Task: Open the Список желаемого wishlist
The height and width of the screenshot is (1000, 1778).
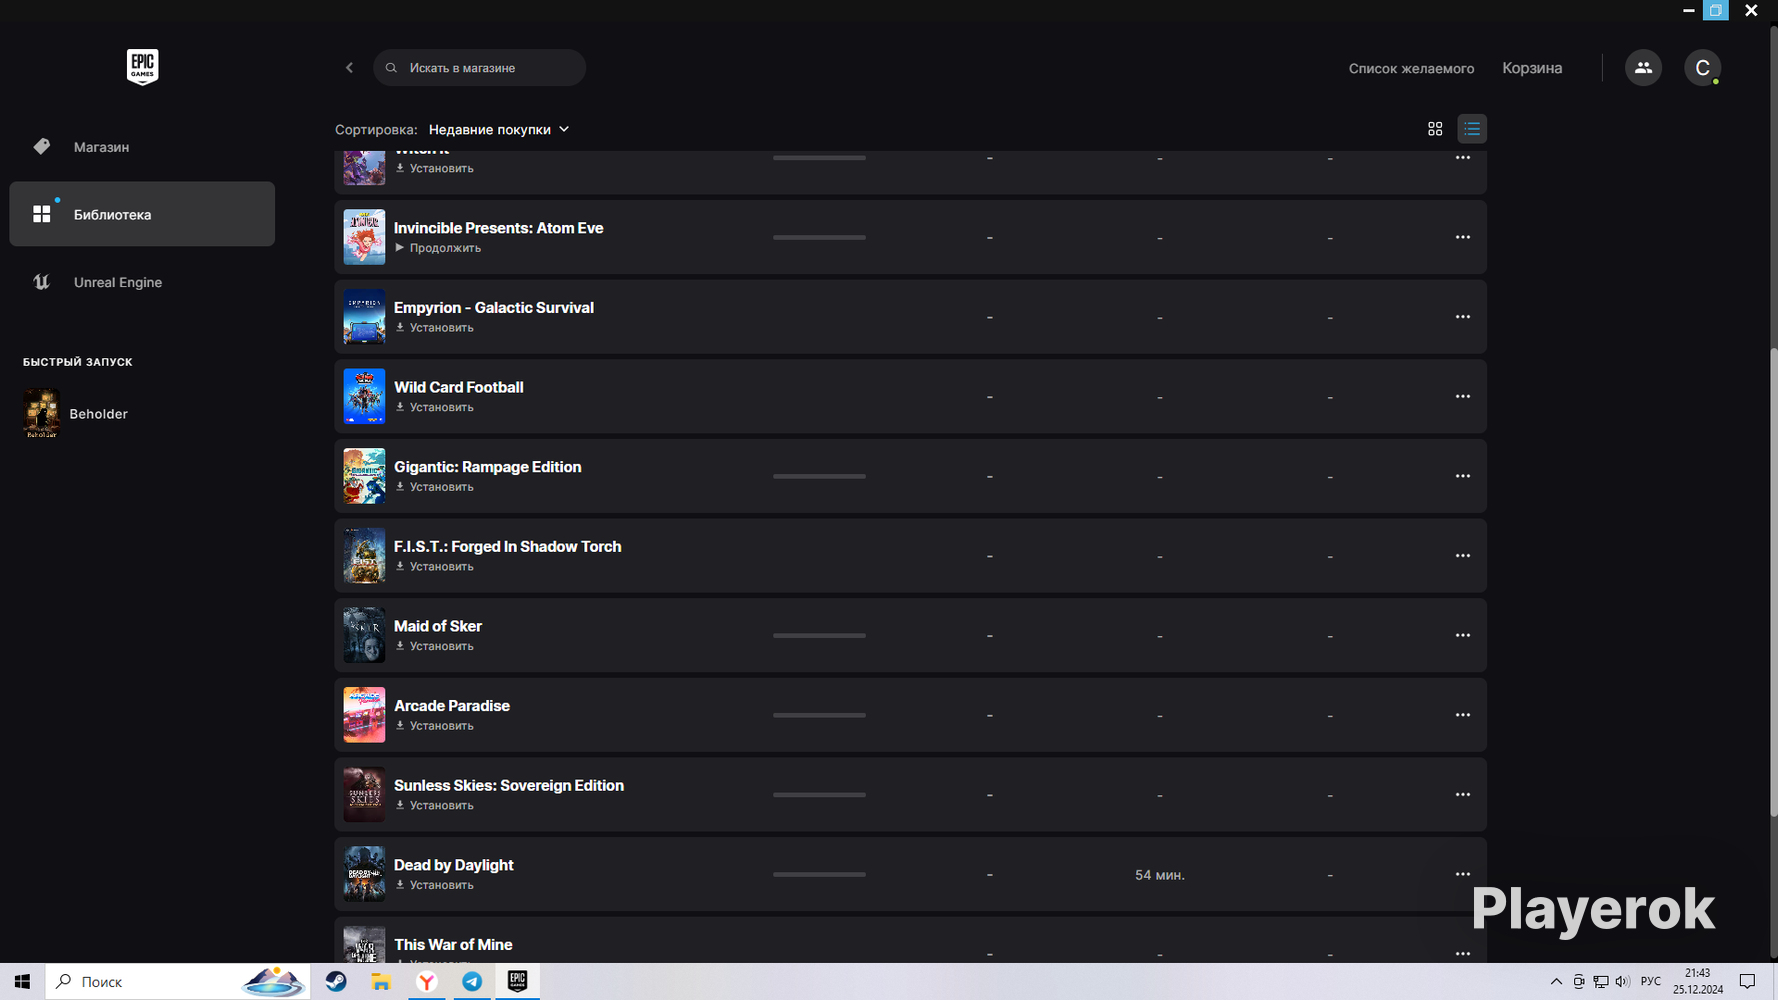Action: tap(1411, 68)
